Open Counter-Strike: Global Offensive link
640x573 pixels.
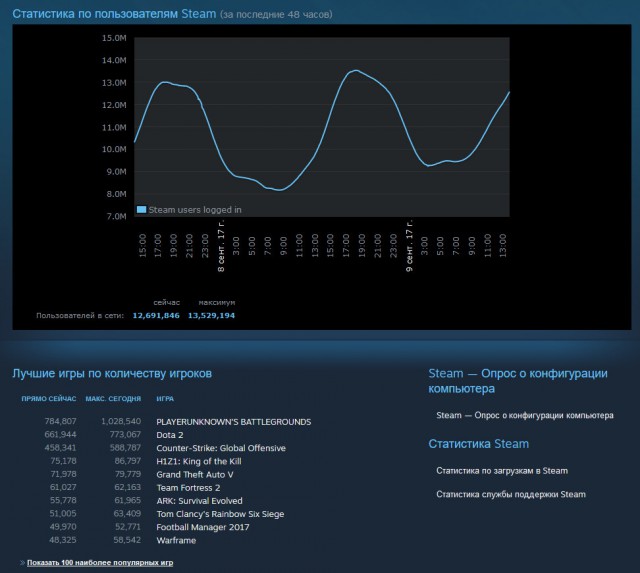[x=221, y=448]
